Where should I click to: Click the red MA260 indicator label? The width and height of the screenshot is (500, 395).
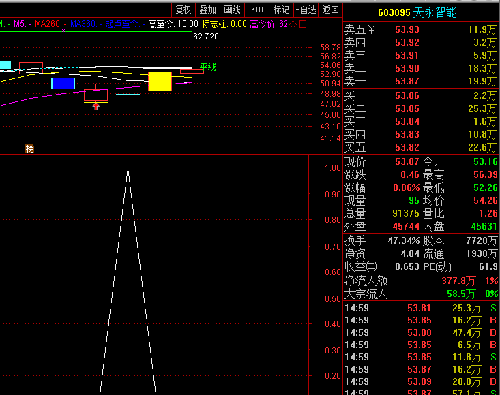click(x=47, y=24)
